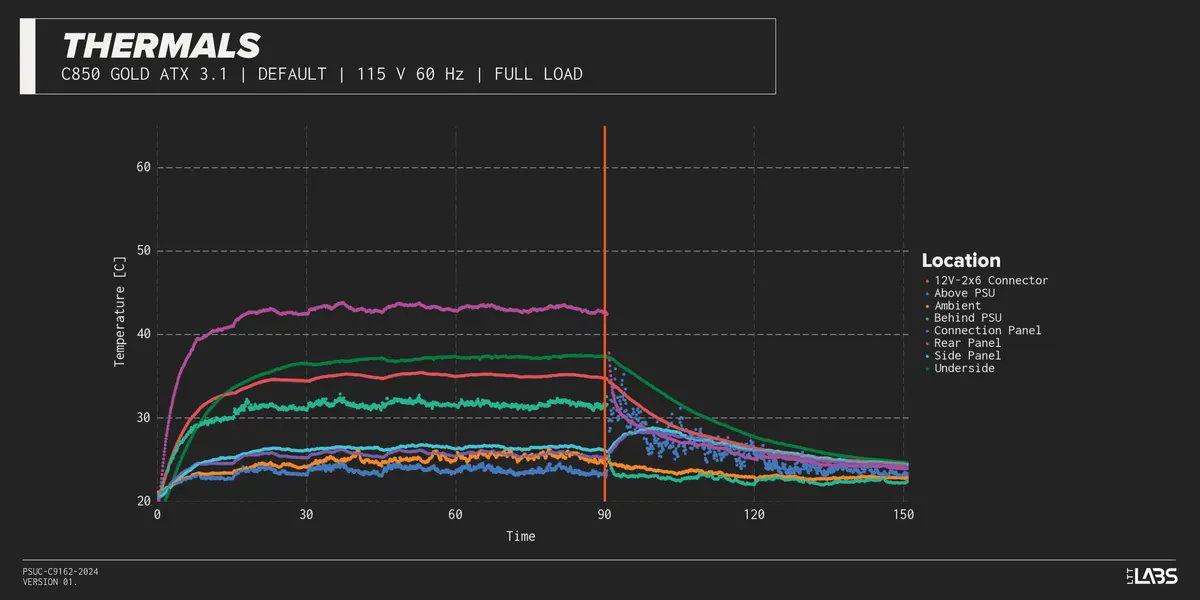Click the 120 tick on time axis

[x=754, y=515]
